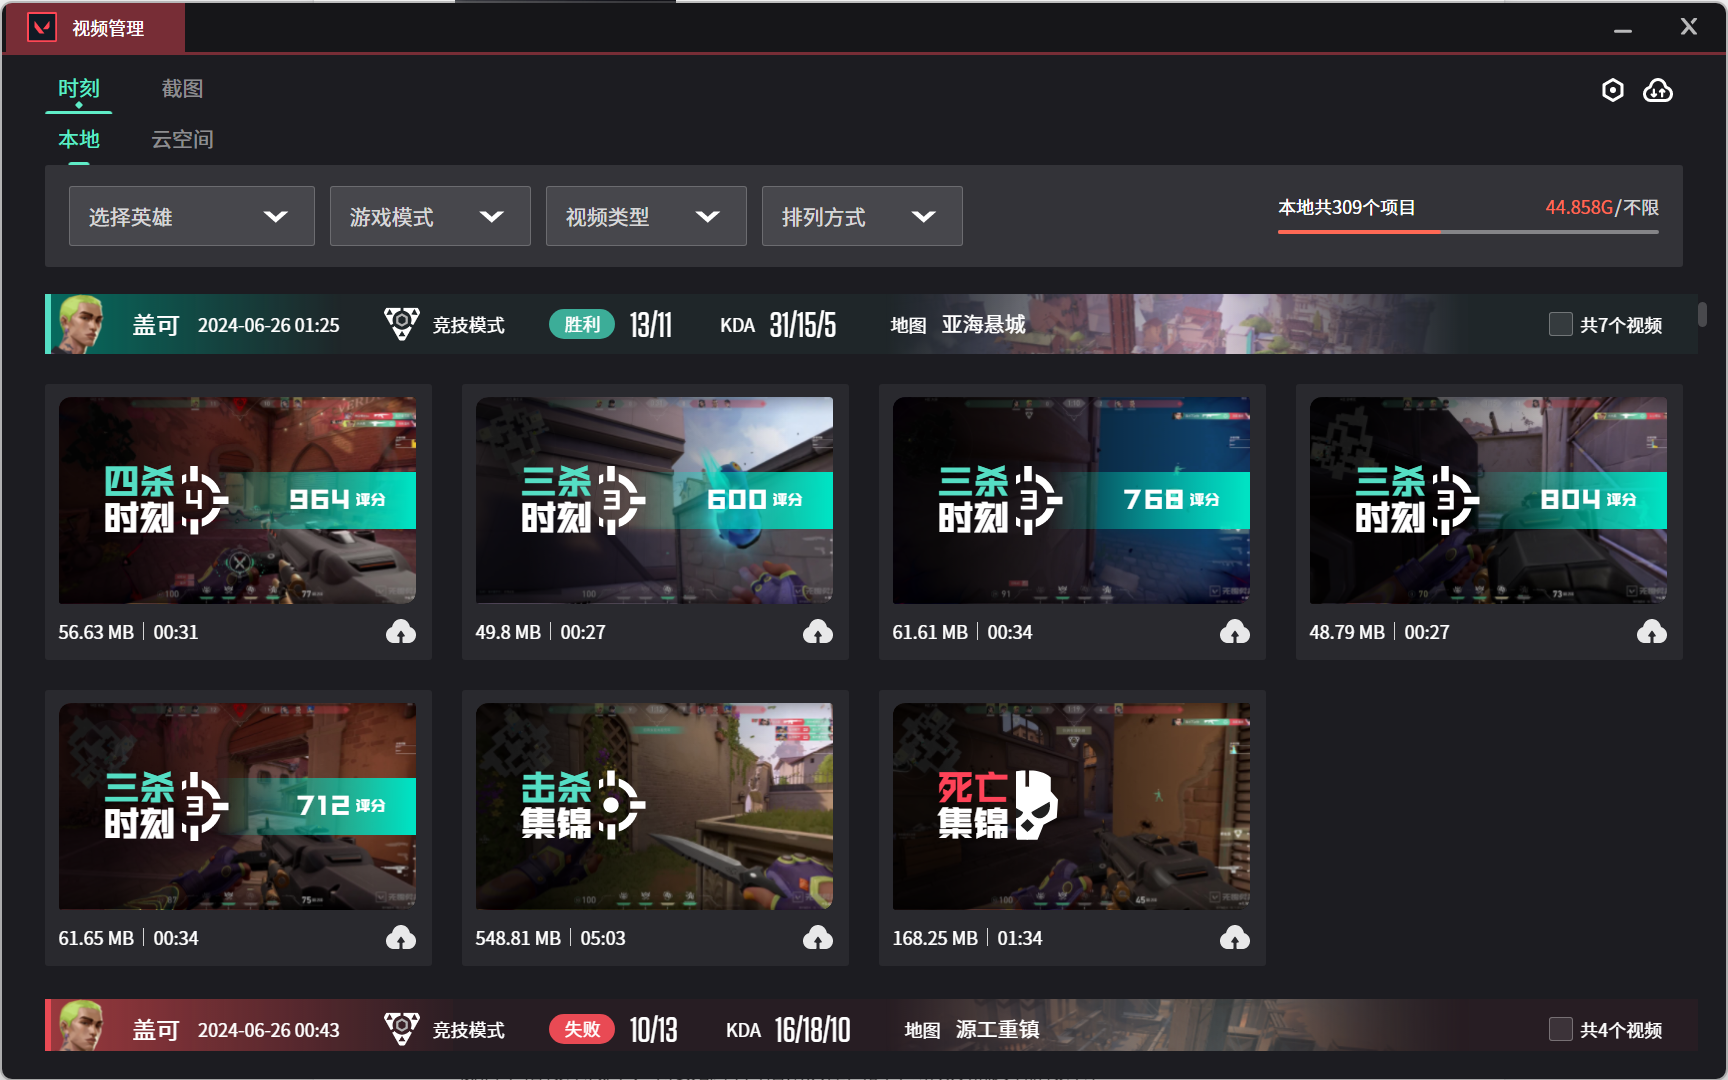
Task: Click the local storage usage bar
Action: 1468,232
